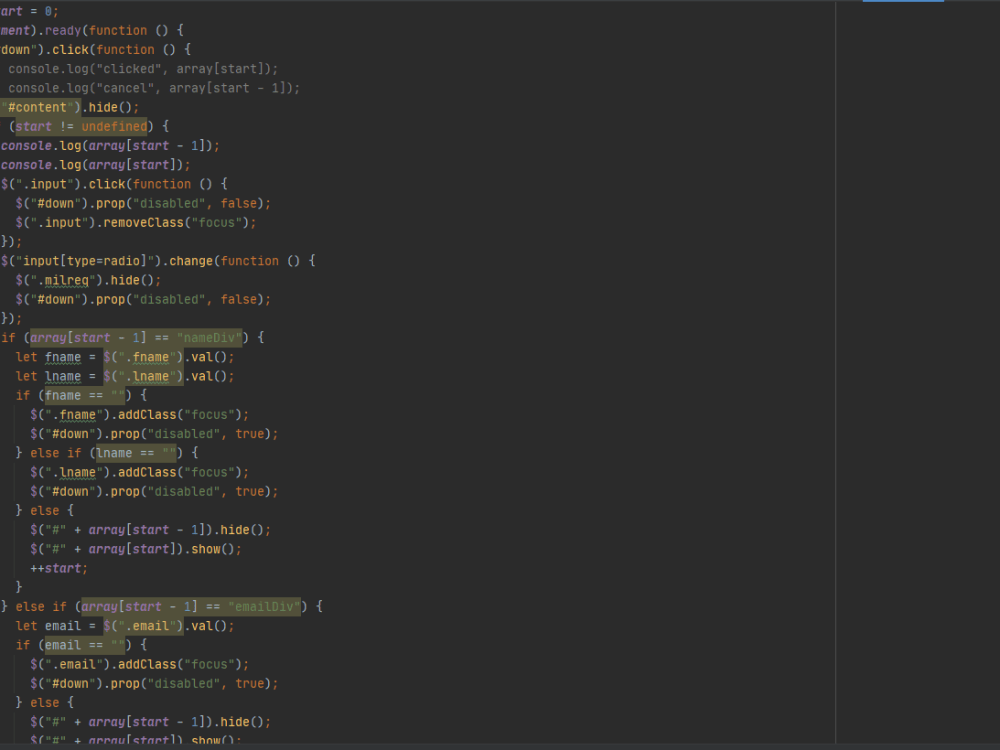The width and height of the screenshot is (1000, 750).
Task: Click the 'console.log(array[start]);' line
Action: pos(96,165)
